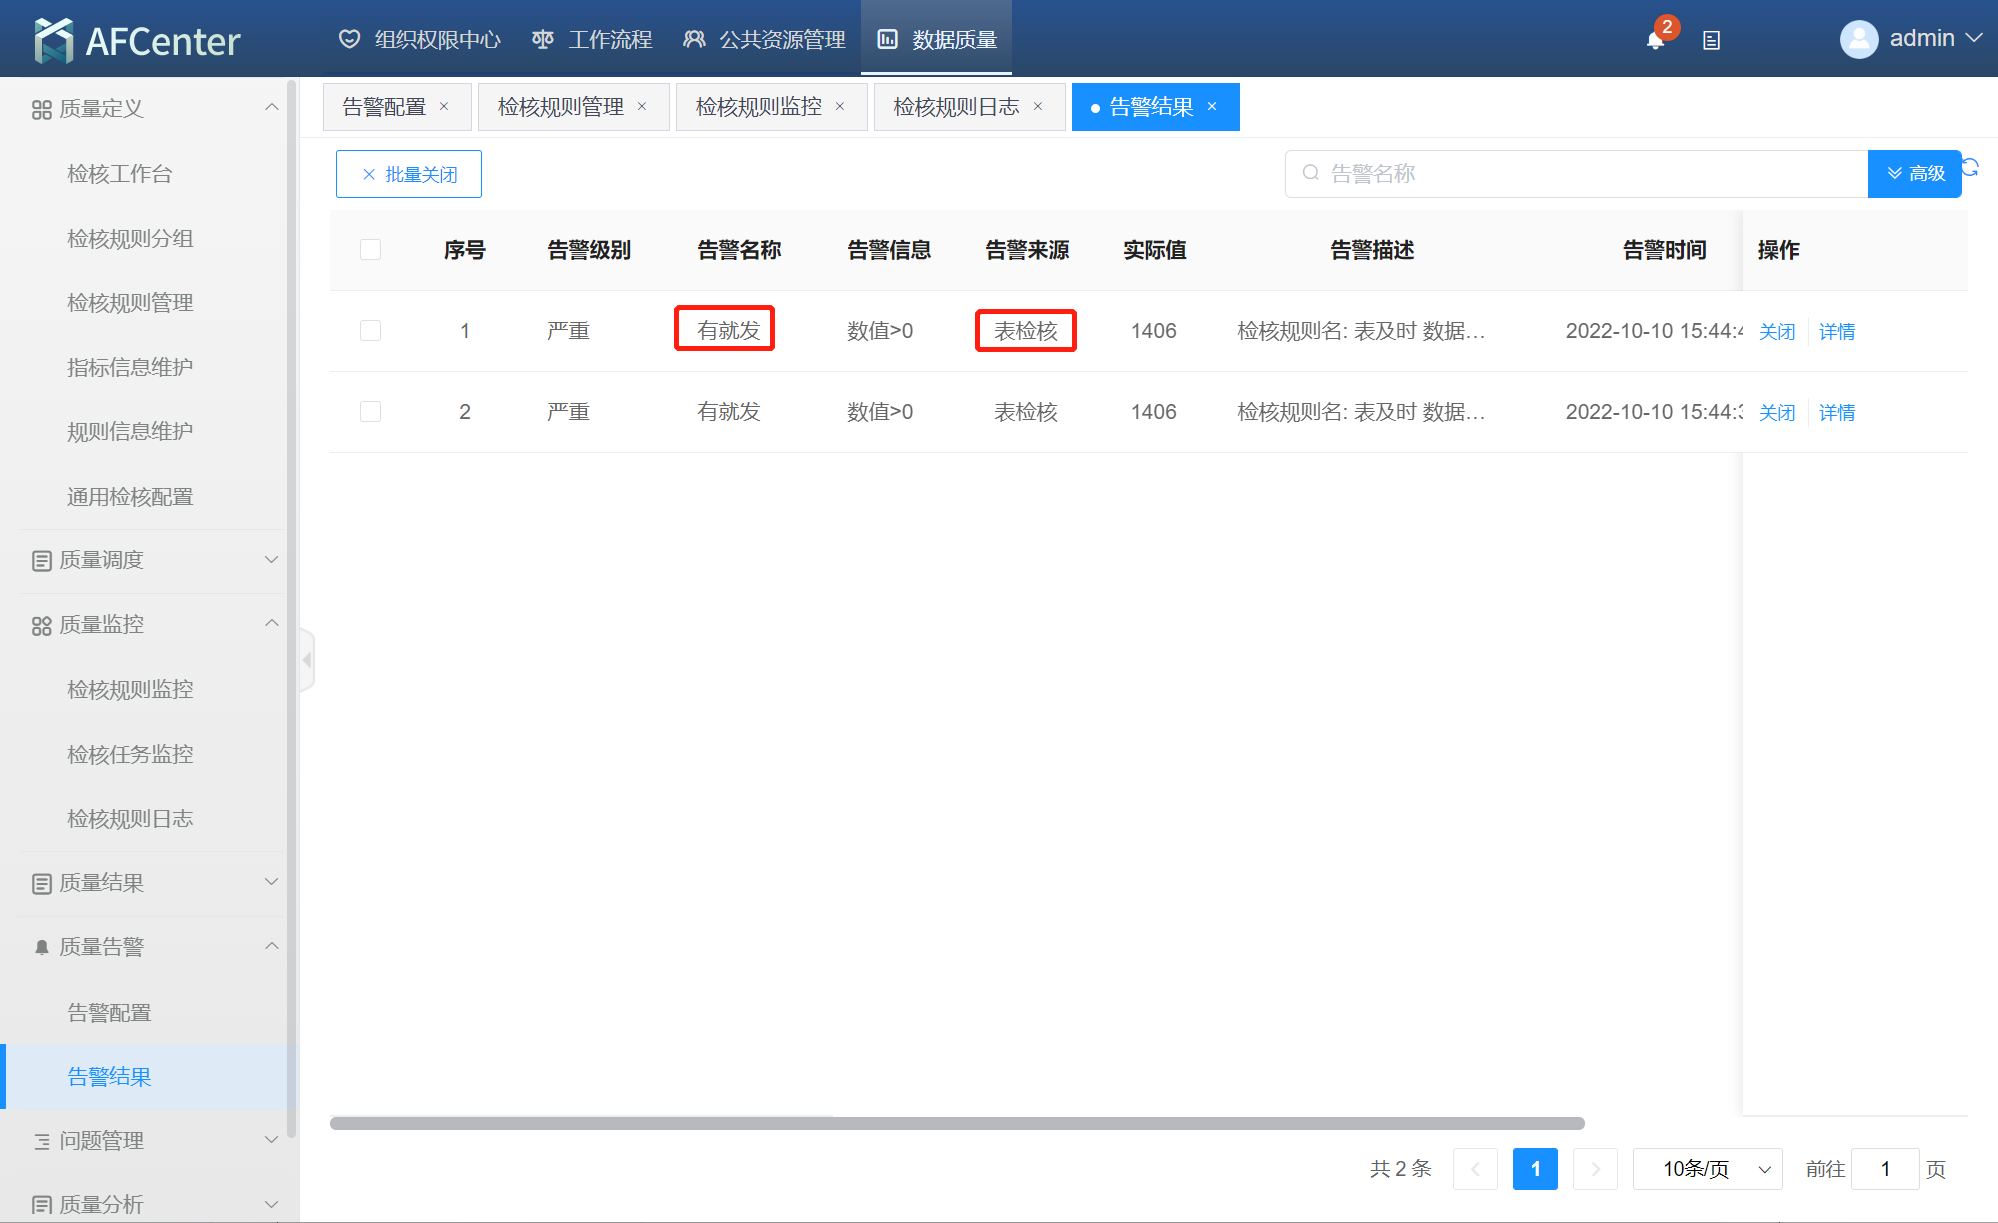Screen dimensions: 1998x1223
Task: Close the 检核规则日志 tab via X icon
Action: pos(1038,107)
